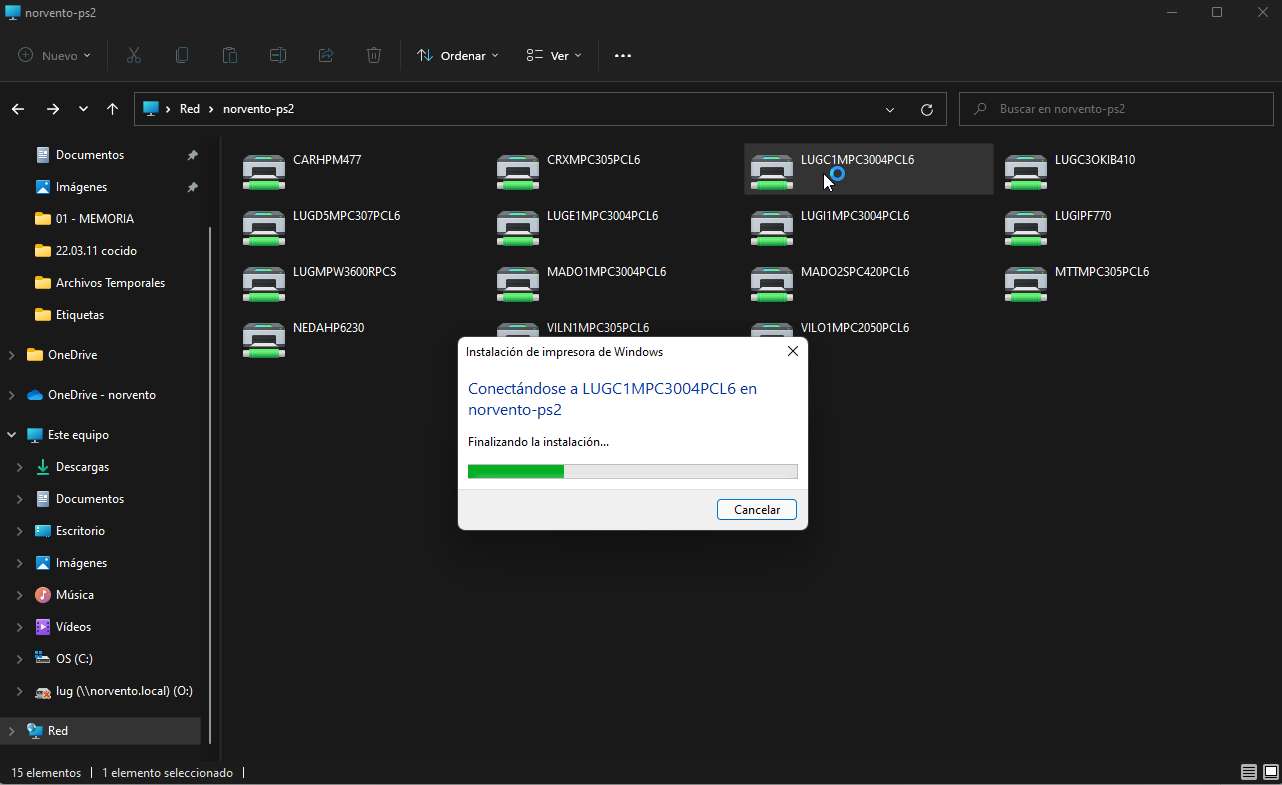Select the NEDAHP6230 printer icon
Screen dimensions: 1282x785
[x=264, y=339]
